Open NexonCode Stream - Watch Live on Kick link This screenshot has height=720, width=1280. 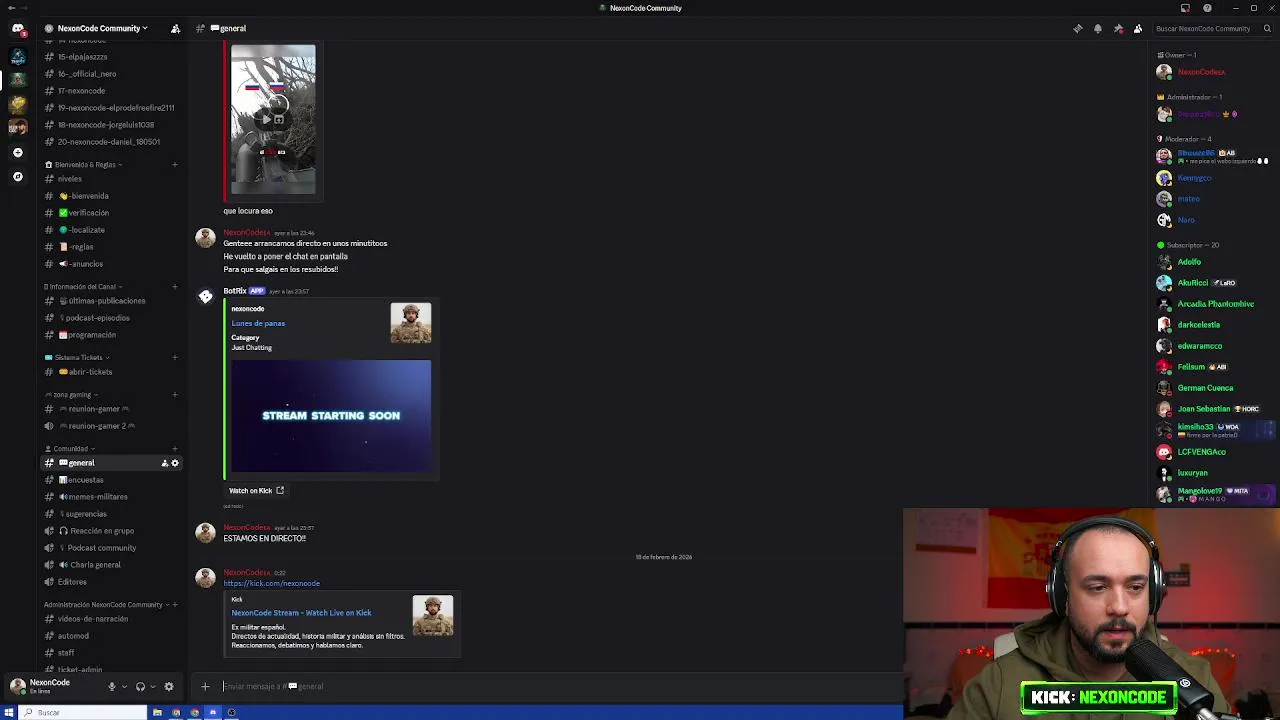(x=301, y=613)
